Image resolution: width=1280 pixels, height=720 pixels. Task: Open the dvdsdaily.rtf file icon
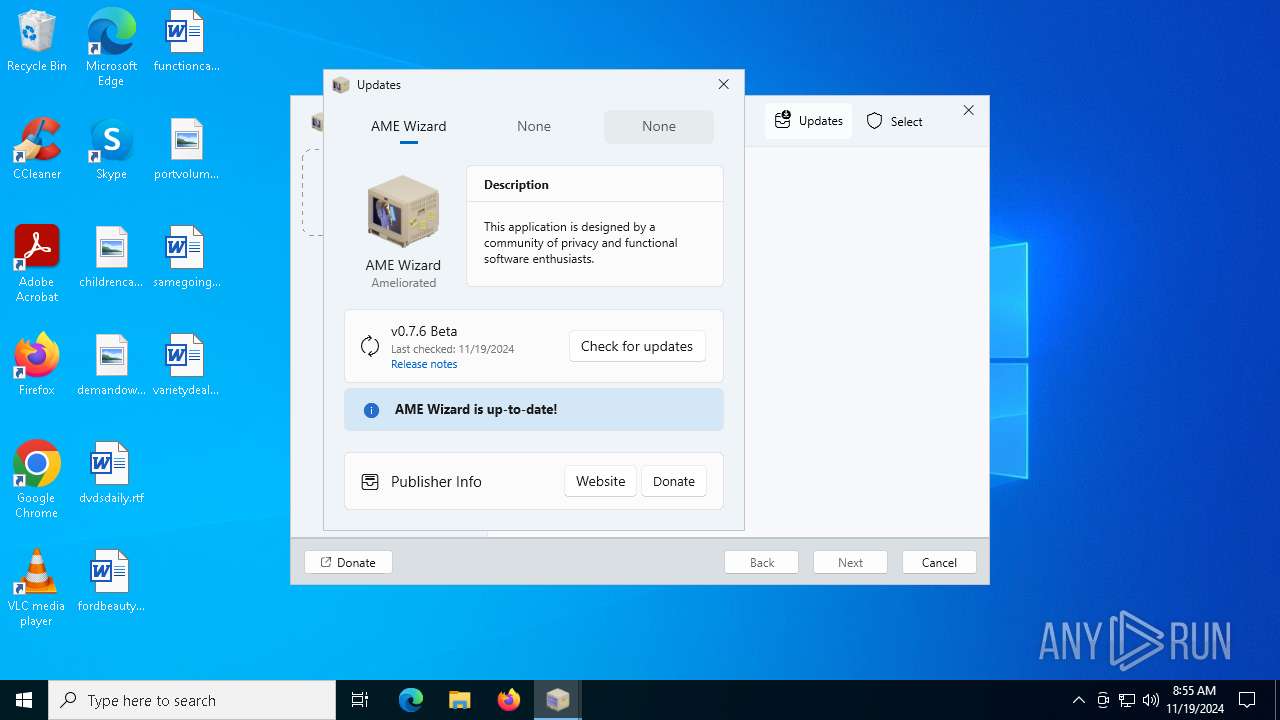(x=111, y=472)
